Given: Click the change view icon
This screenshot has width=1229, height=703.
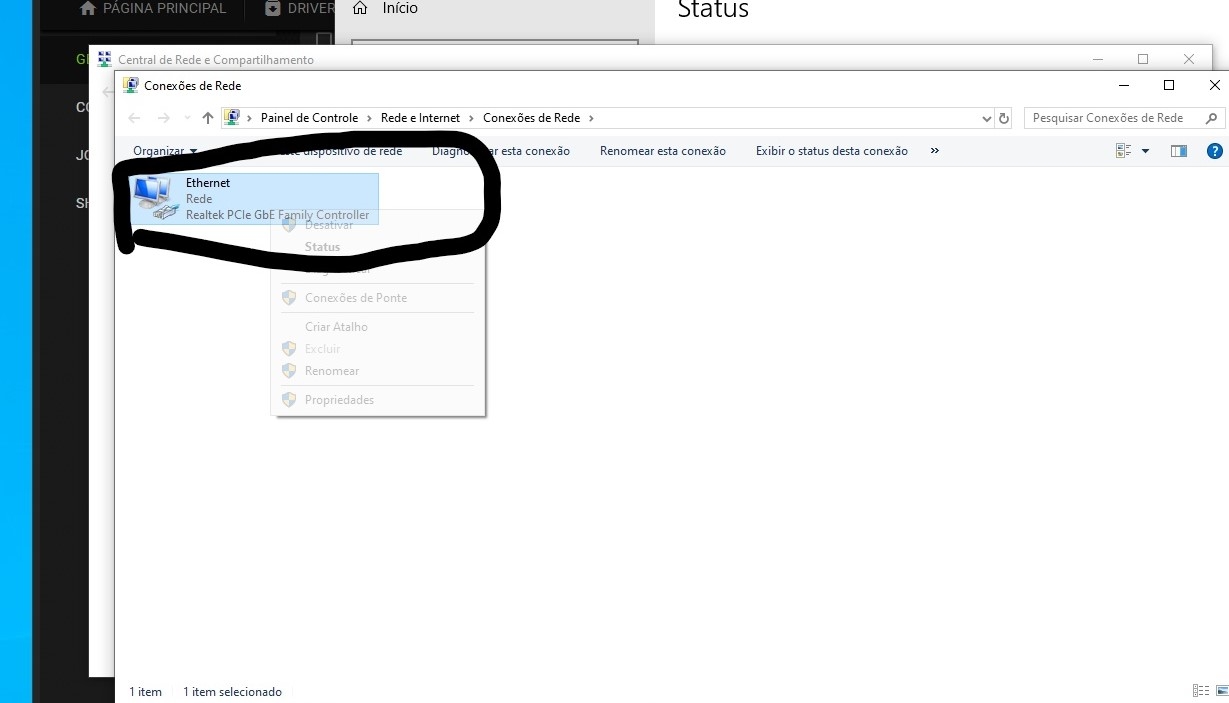Looking at the screenshot, I should 1123,151.
